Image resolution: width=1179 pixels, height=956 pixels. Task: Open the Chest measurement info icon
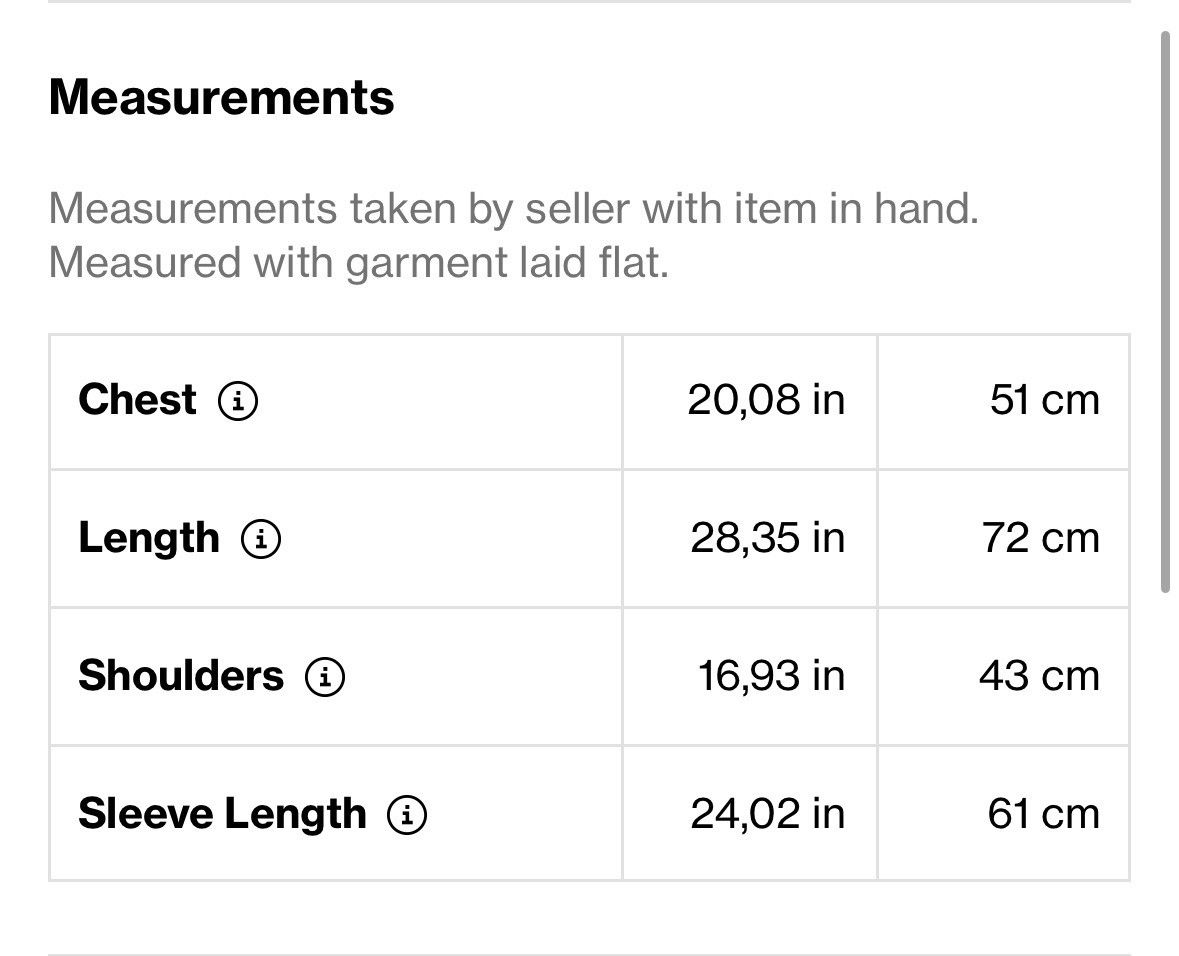coord(238,400)
